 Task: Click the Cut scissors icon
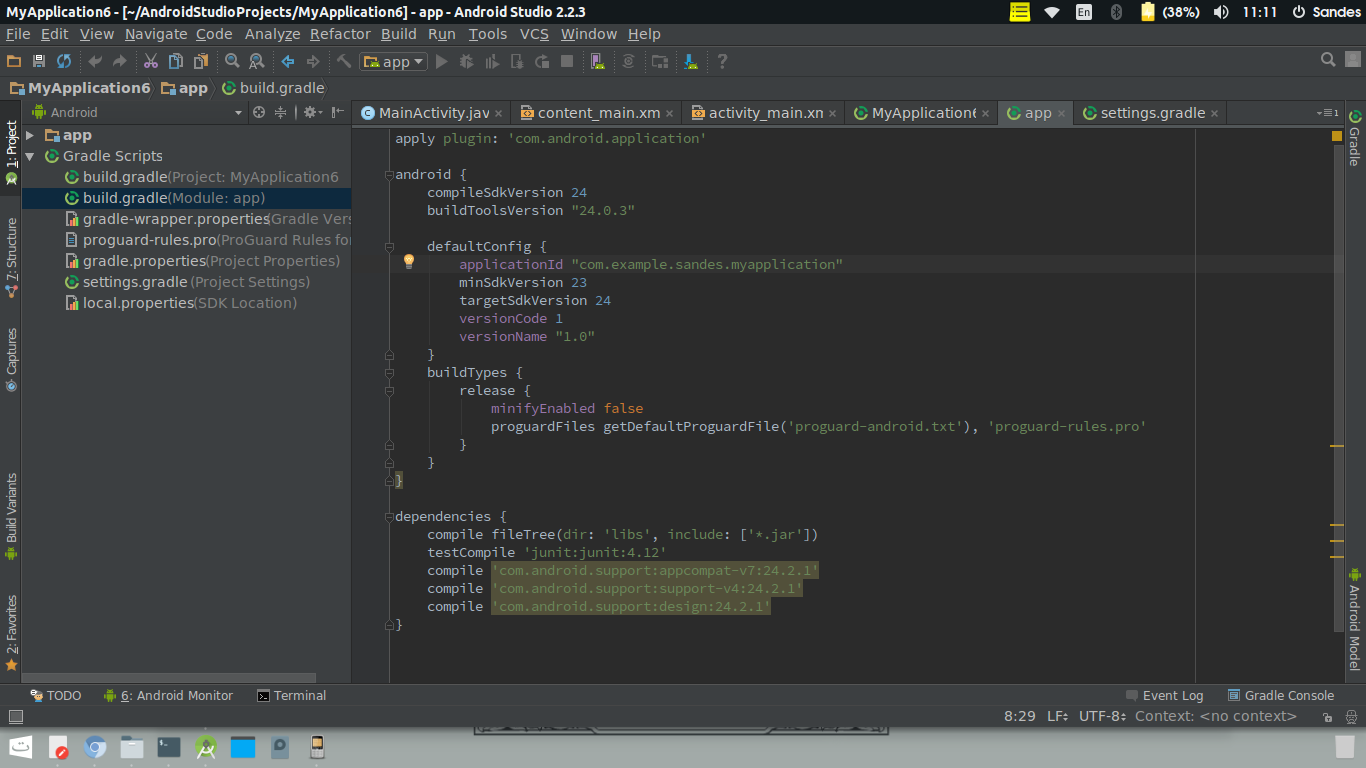[151, 62]
